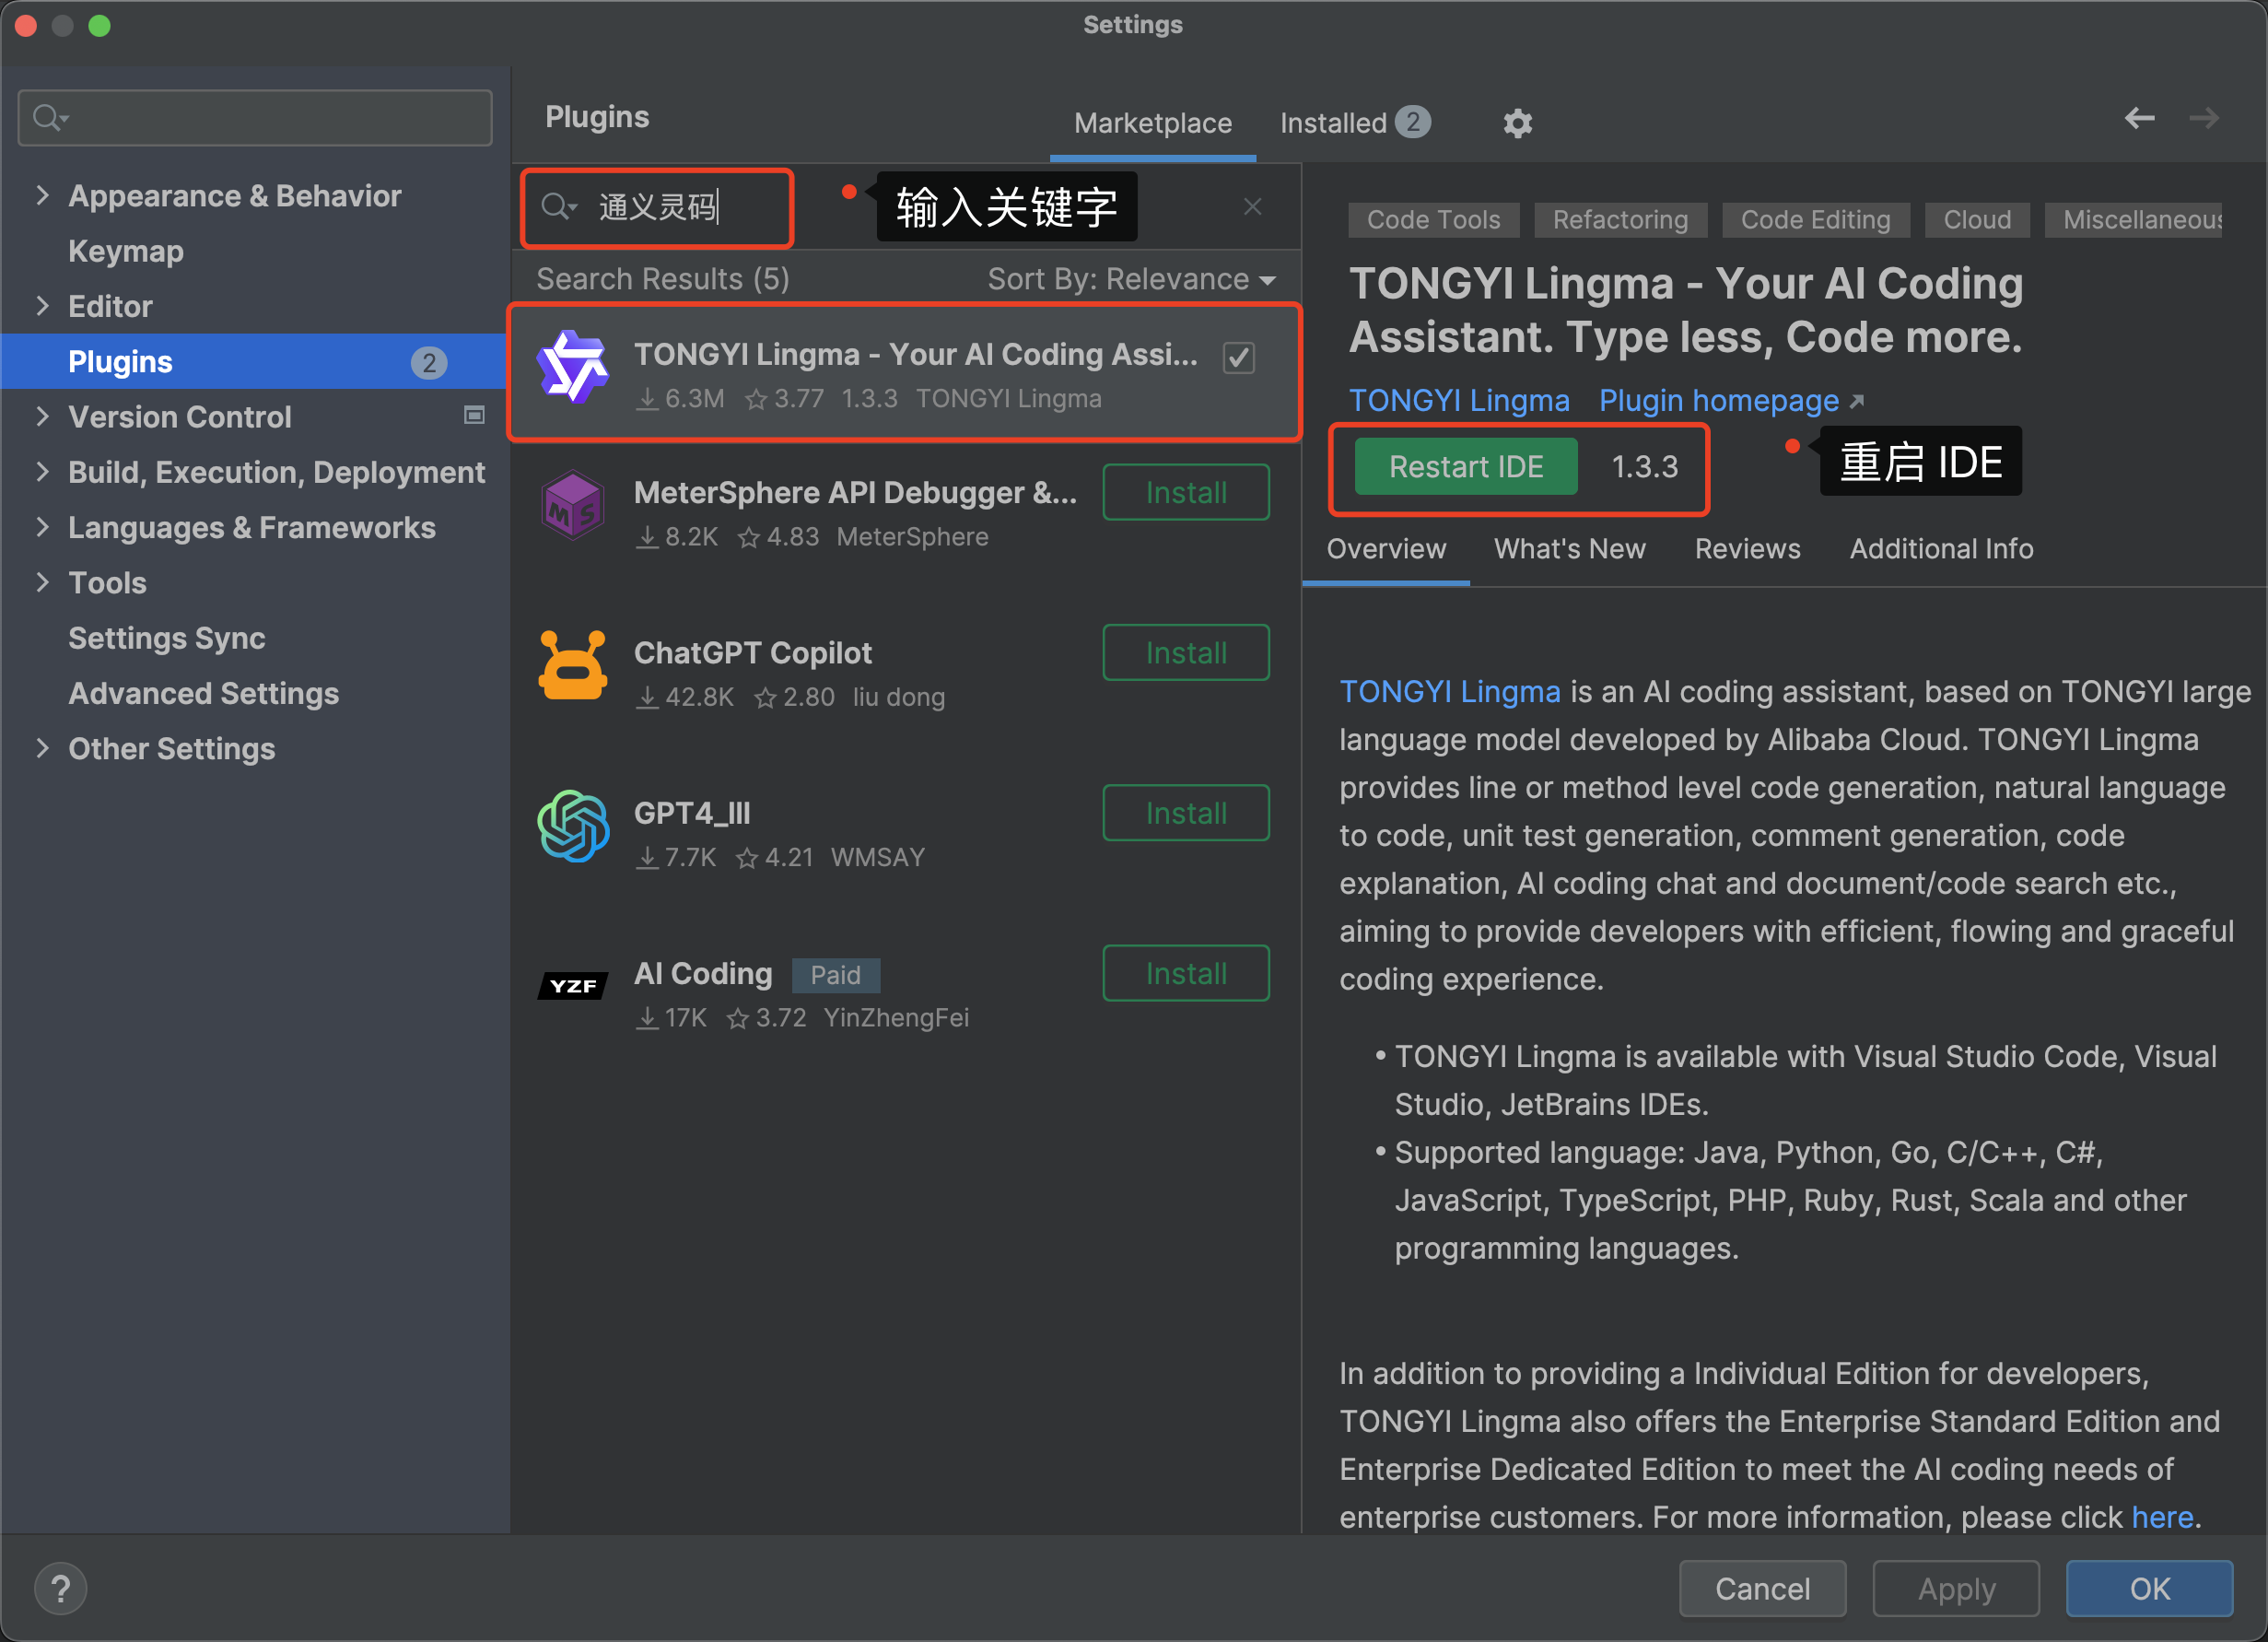Viewport: 2268px width, 1642px height.
Task: Expand the Appearance & Behavior section
Action: point(42,195)
